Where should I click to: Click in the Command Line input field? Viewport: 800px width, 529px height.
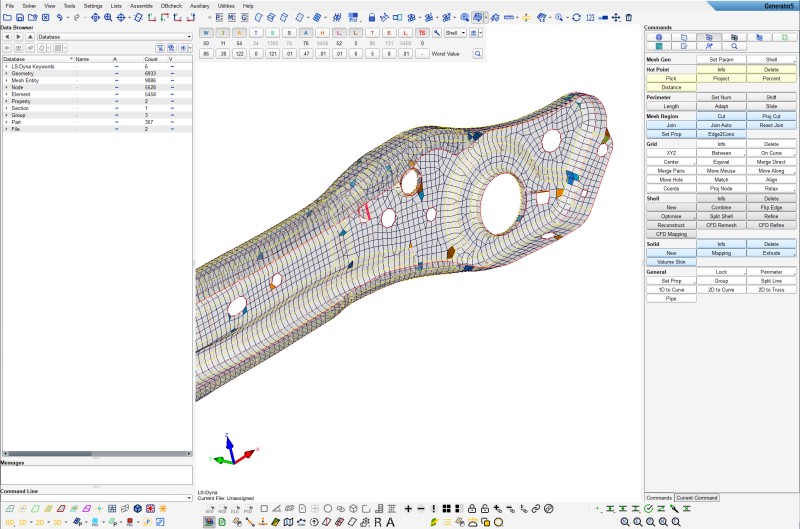(x=95, y=497)
